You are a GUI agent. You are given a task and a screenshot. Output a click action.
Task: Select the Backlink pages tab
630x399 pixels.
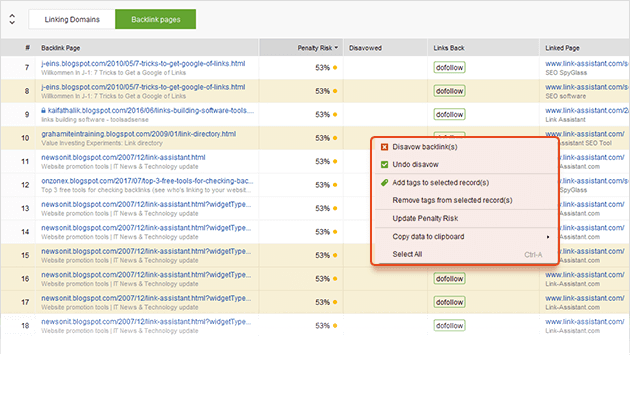155,19
